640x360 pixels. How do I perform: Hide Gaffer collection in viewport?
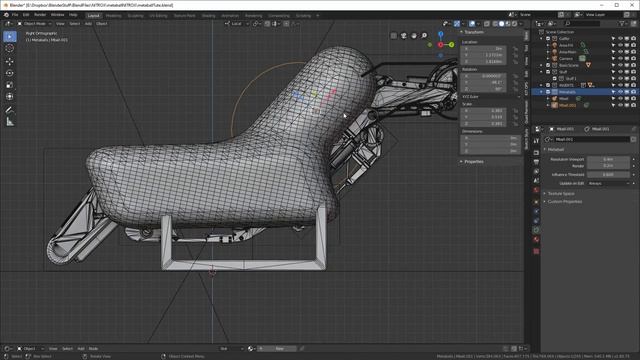(x=620, y=39)
